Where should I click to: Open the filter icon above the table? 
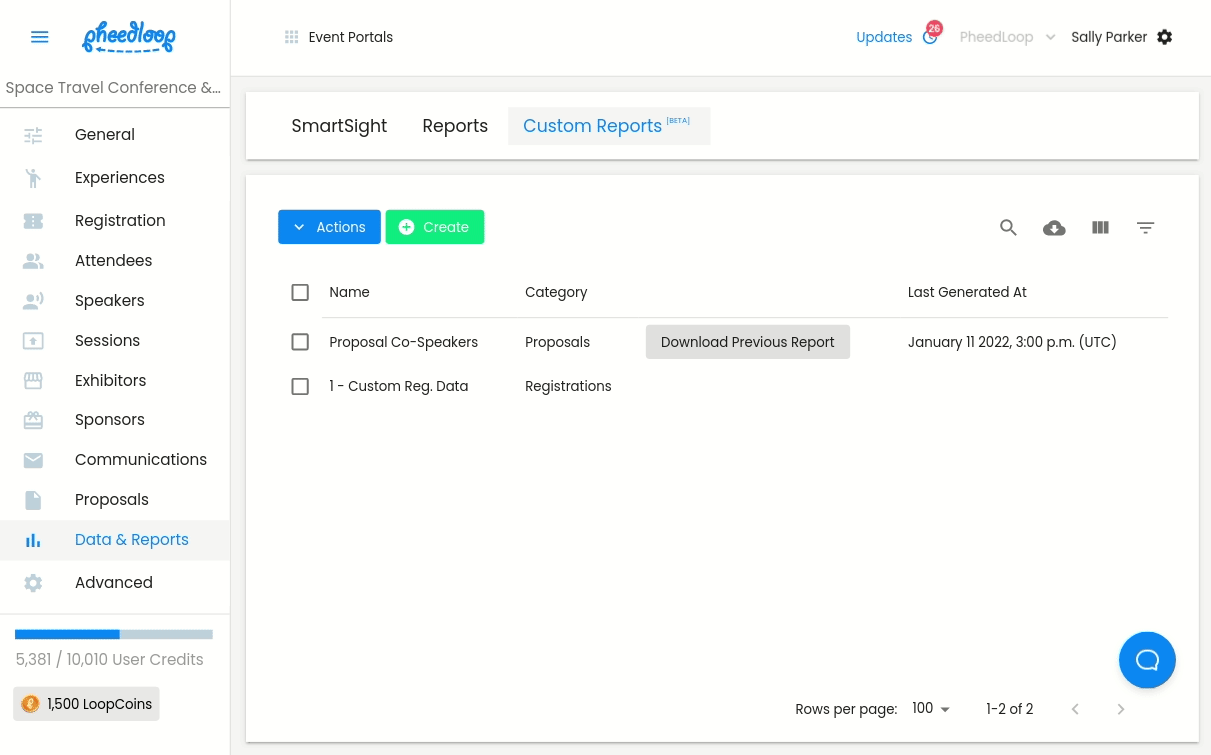tap(1146, 227)
